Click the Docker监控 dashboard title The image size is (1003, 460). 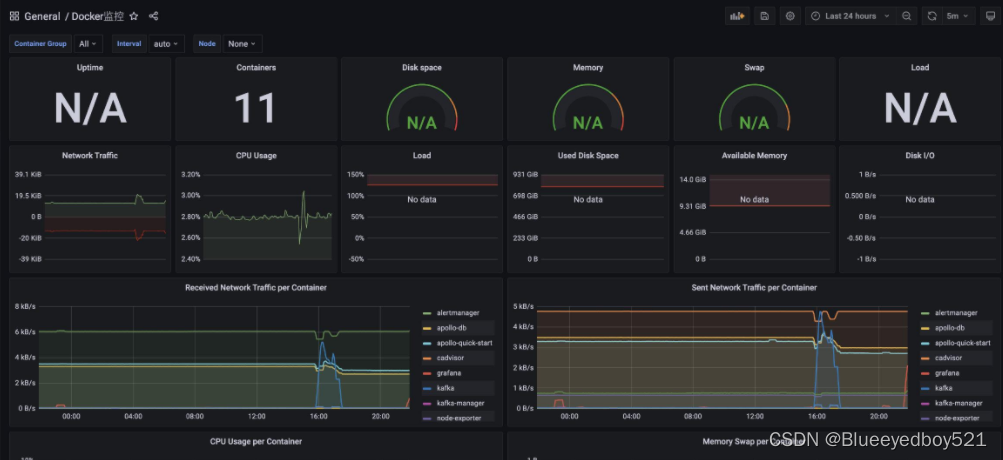coord(98,16)
